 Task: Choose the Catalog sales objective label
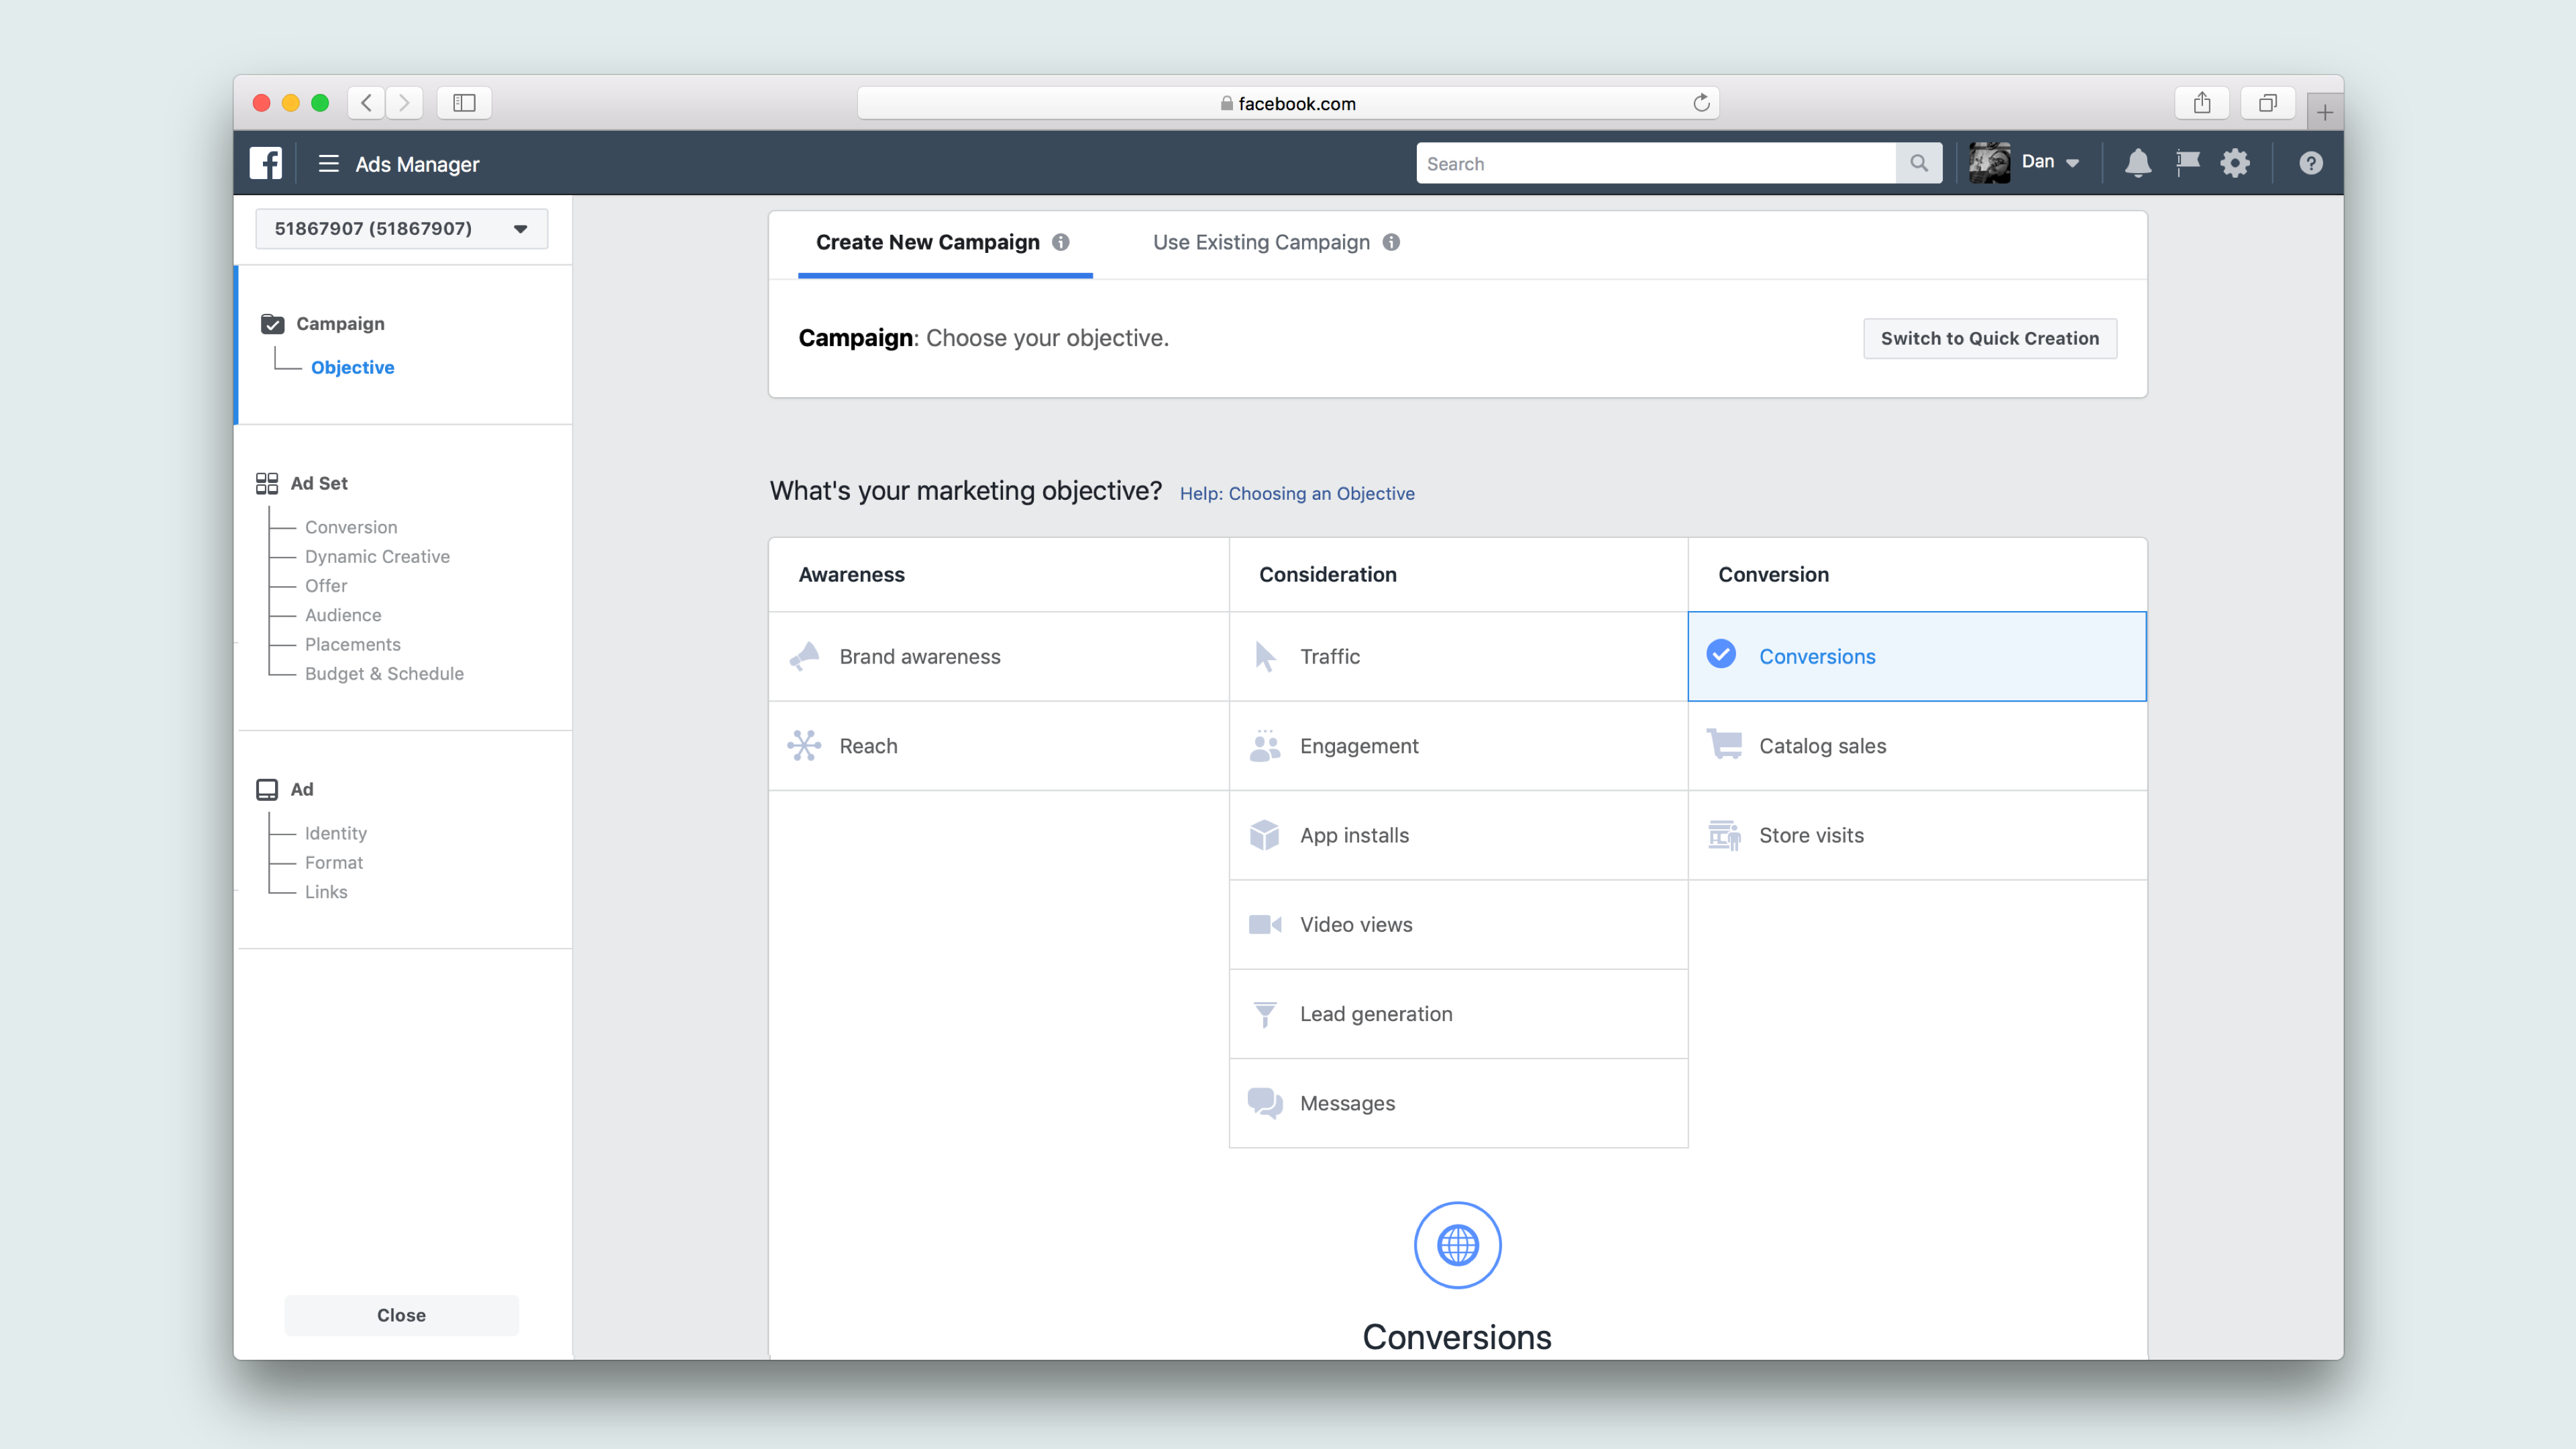1822,745
